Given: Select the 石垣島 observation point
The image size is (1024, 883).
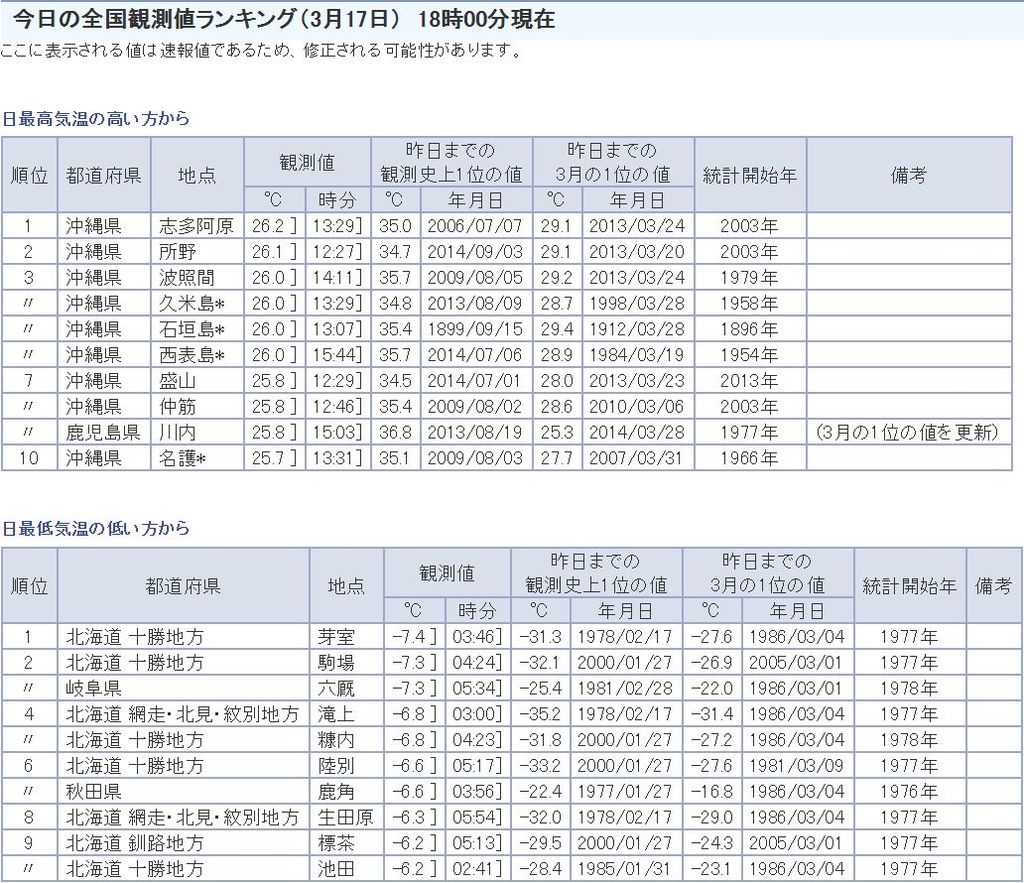Looking at the screenshot, I should (x=191, y=329).
